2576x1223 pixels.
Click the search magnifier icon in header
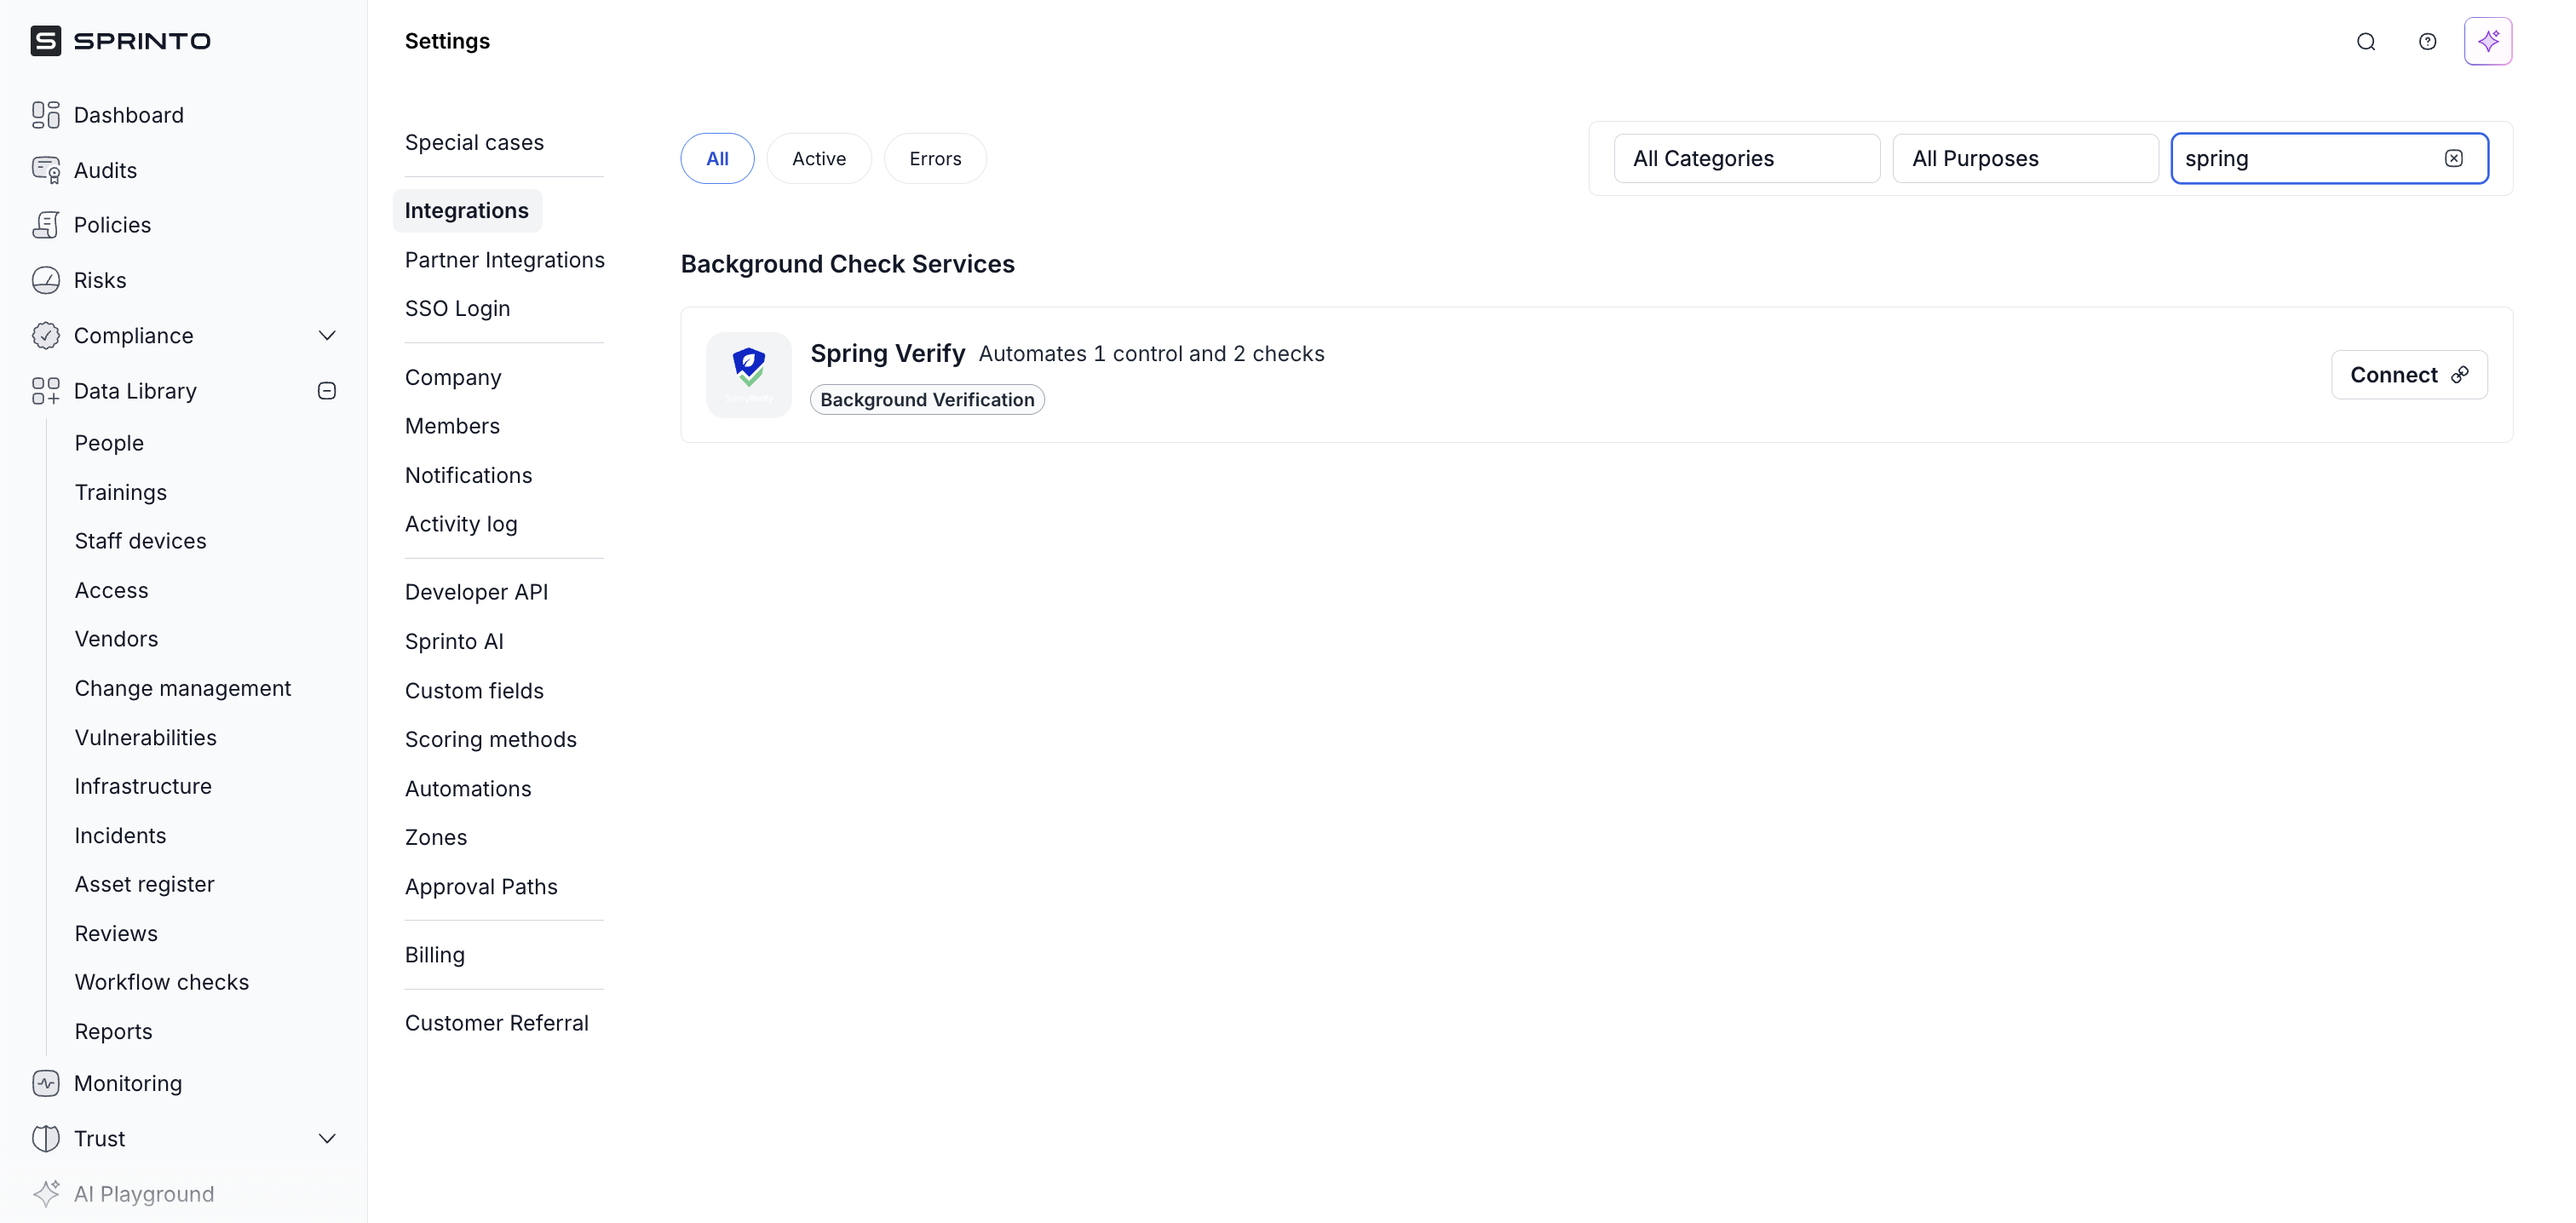(2365, 41)
